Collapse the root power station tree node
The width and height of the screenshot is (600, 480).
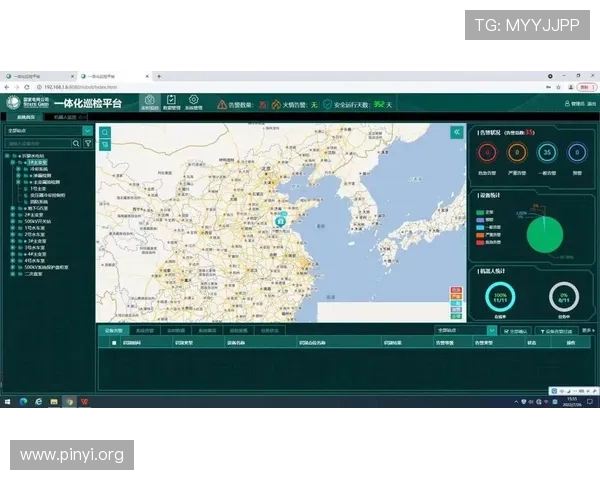(7, 156)
